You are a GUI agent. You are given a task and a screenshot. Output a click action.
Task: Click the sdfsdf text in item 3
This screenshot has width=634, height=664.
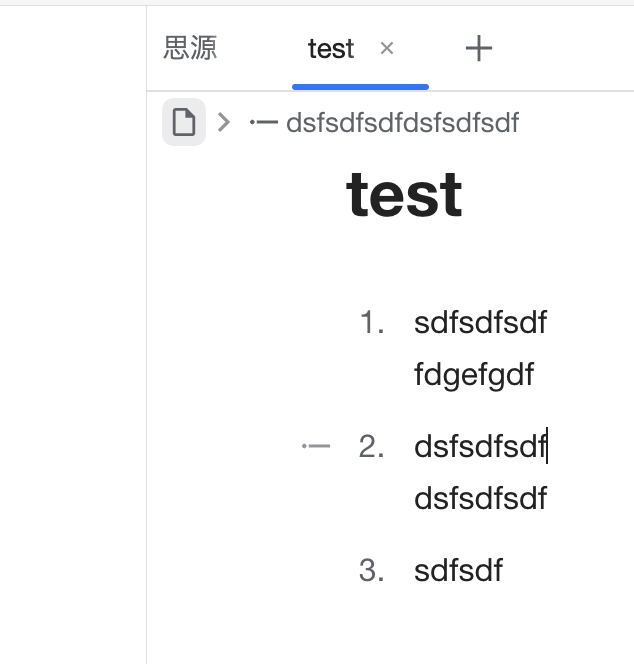tap(458, 571)
